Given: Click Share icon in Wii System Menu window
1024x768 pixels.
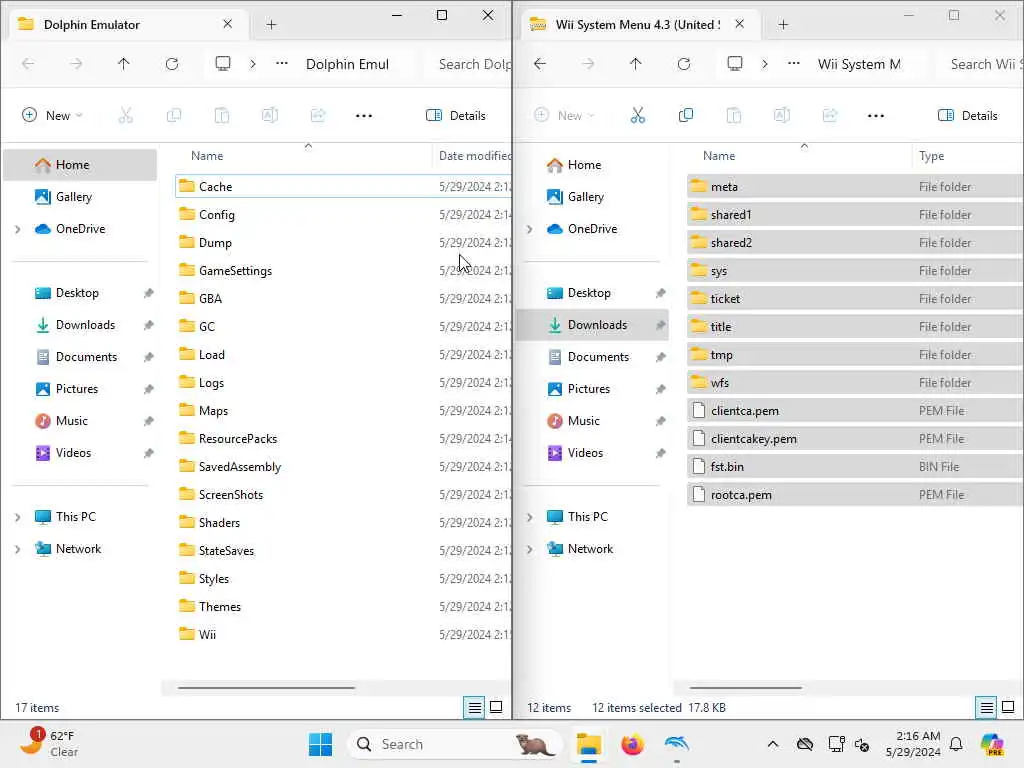Looking at the screenshot, I should coord(829,116).
